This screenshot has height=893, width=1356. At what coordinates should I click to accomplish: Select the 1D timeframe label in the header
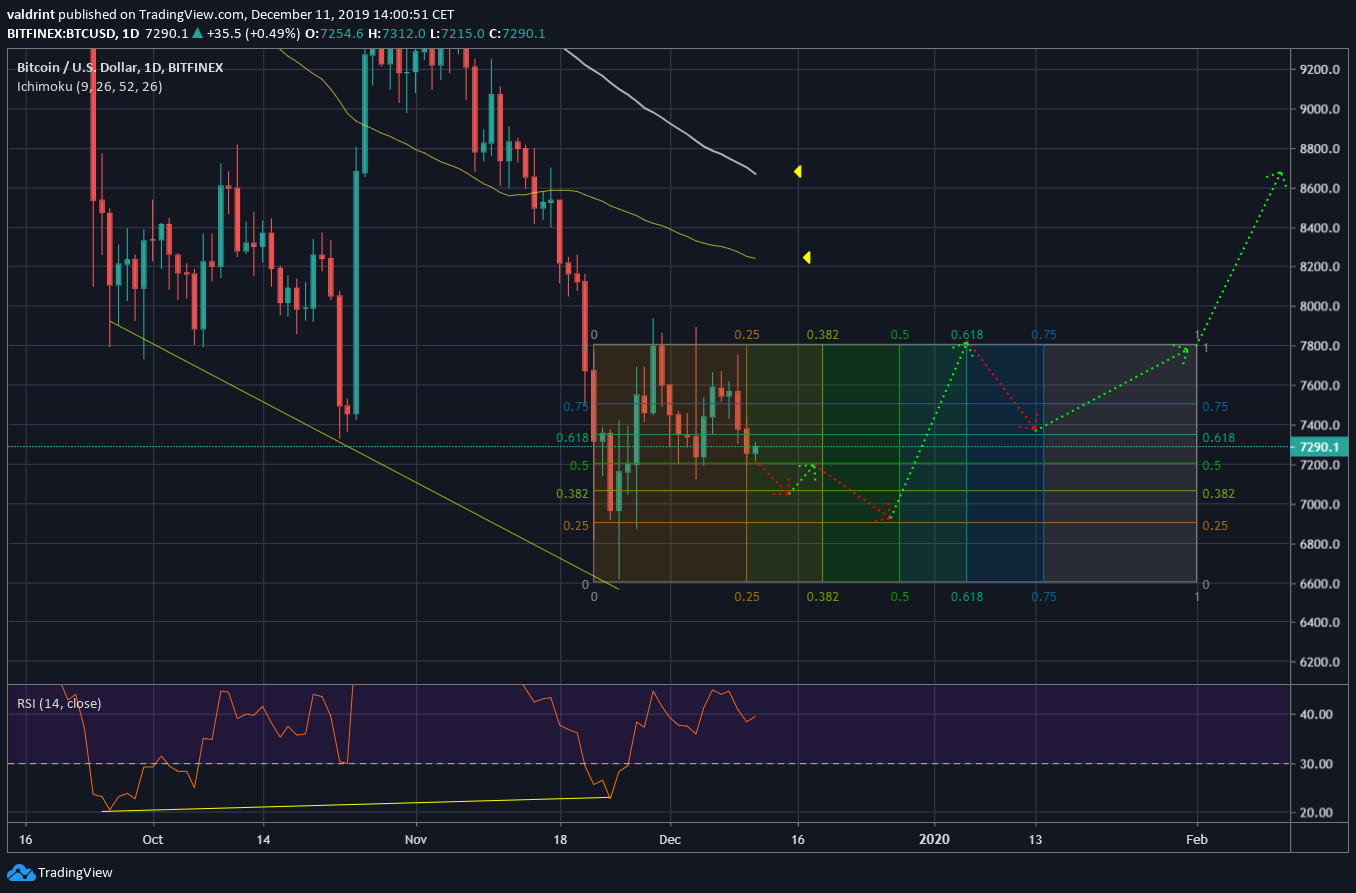click(x=131, y=33)
